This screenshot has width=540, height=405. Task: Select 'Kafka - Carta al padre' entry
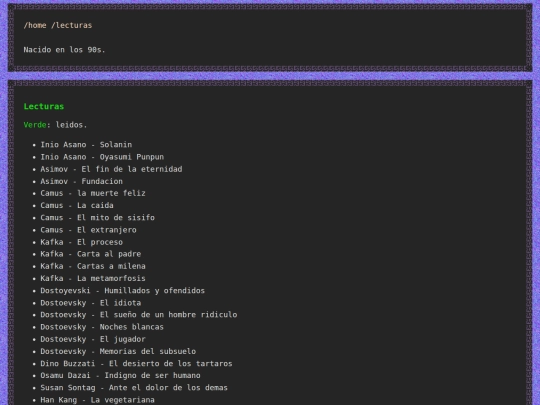point(91,254)
